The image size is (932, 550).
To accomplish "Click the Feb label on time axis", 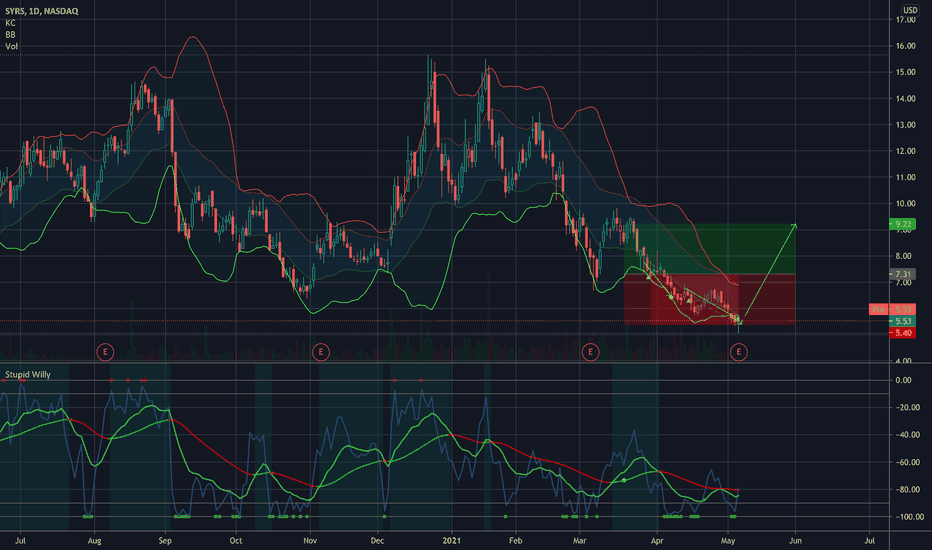I will 515,540.
